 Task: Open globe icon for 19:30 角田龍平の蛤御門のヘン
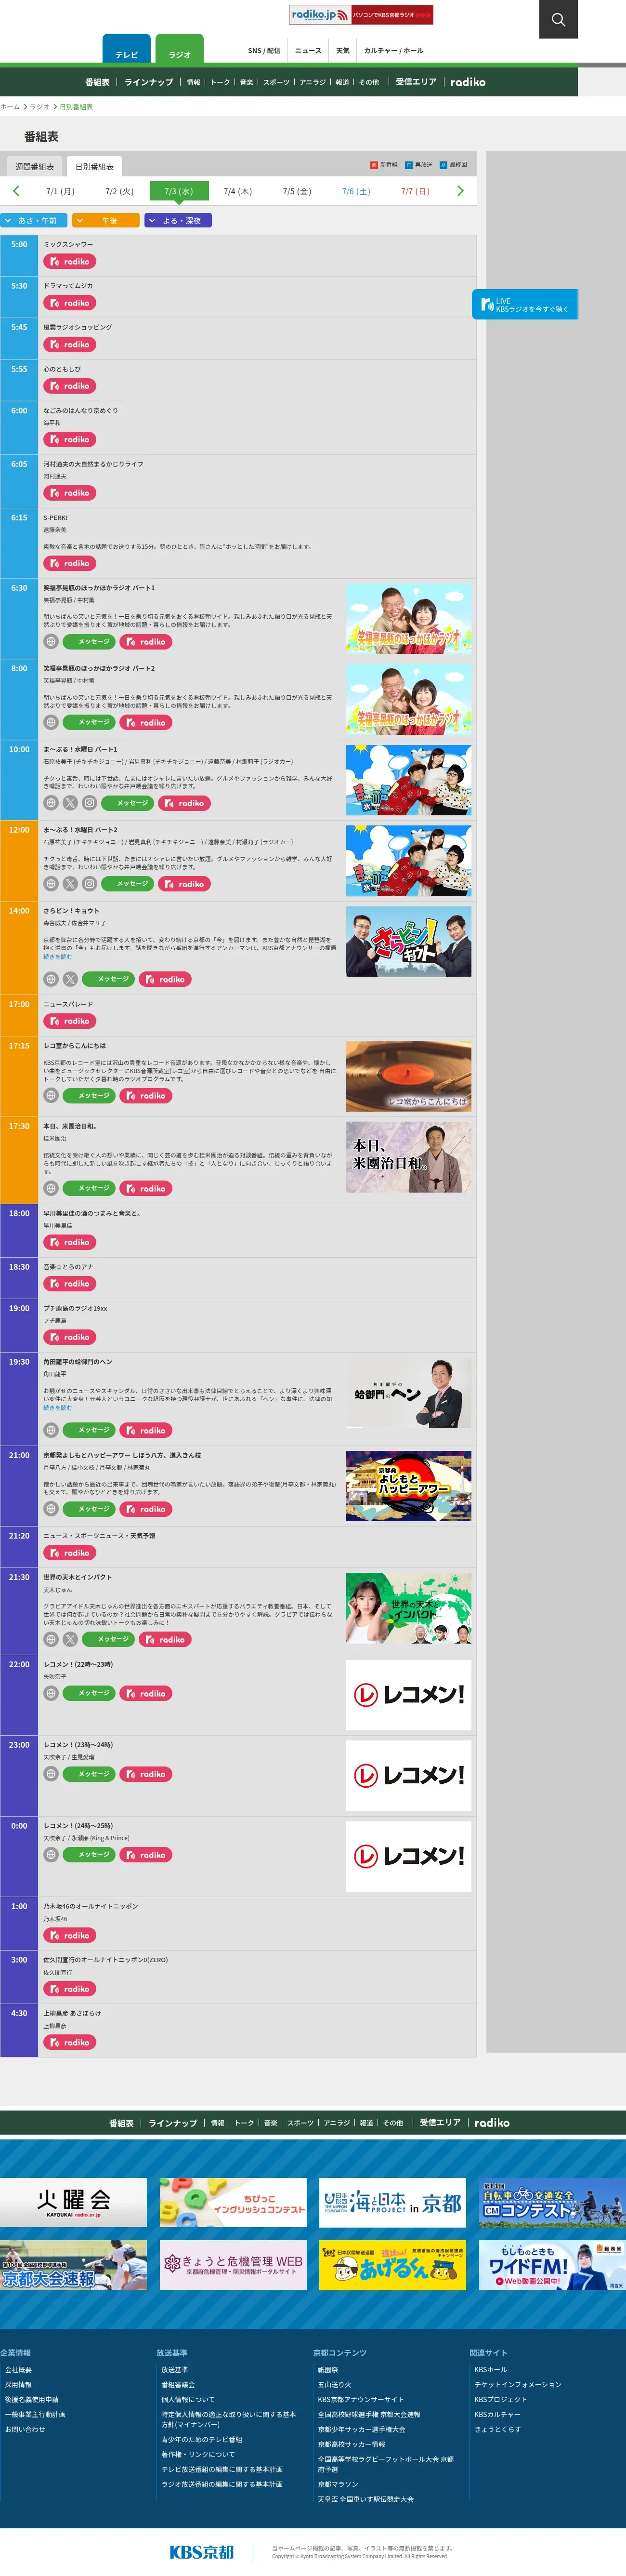(51, 1430)
